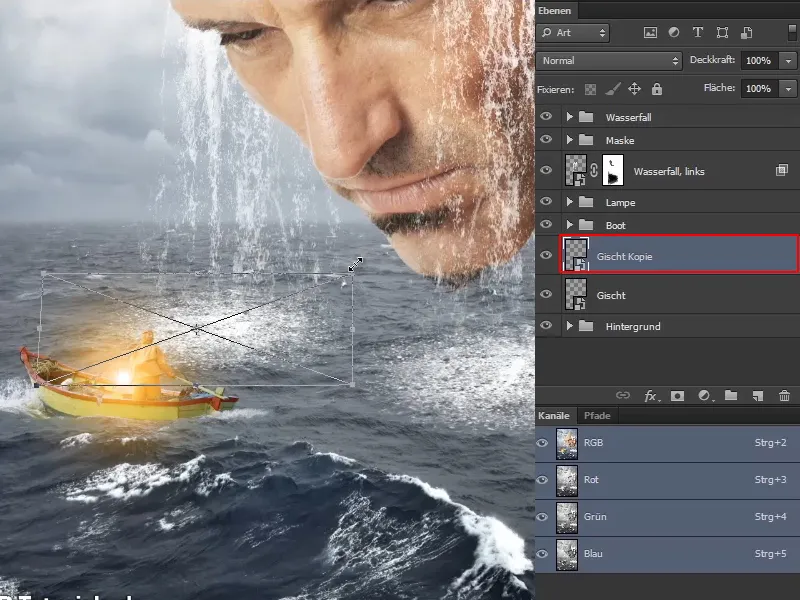Hide the Lampe group
The height and width of the screenshot is (600, 800).
pos(546,202)
